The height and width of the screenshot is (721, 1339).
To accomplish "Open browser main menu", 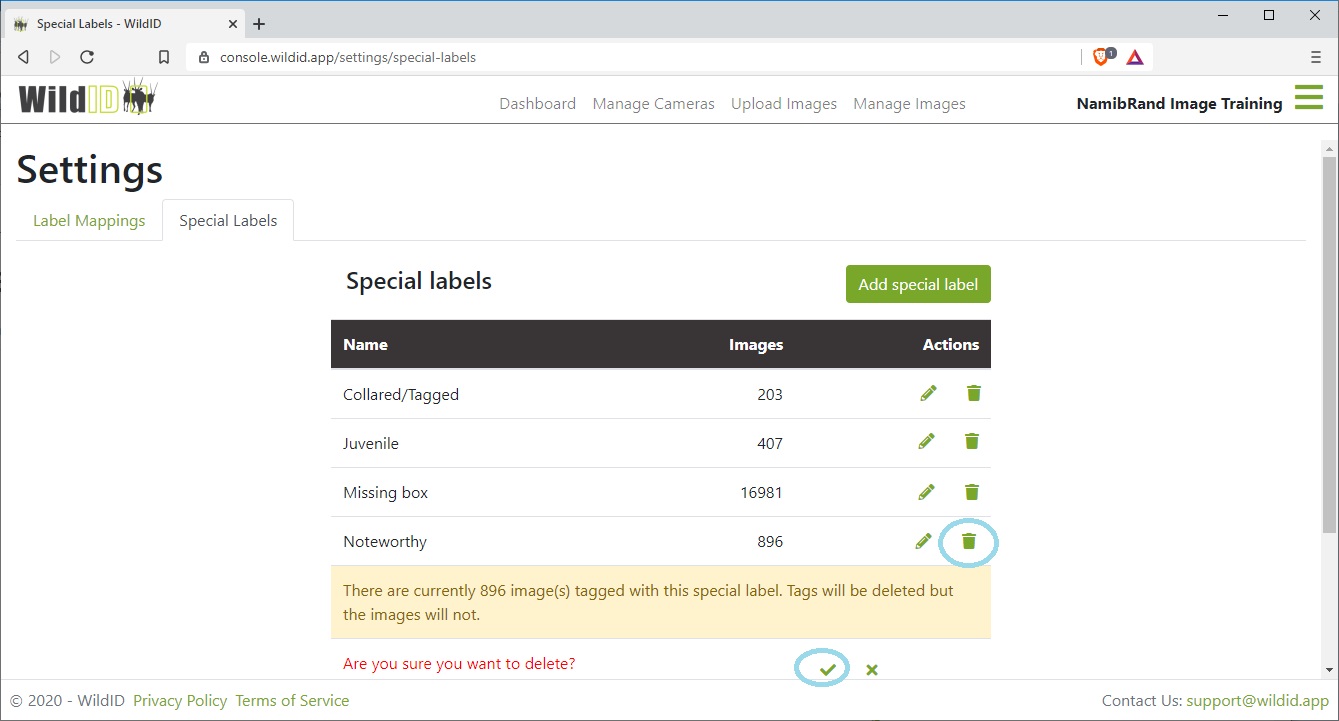I will (x=1315, y=57).
